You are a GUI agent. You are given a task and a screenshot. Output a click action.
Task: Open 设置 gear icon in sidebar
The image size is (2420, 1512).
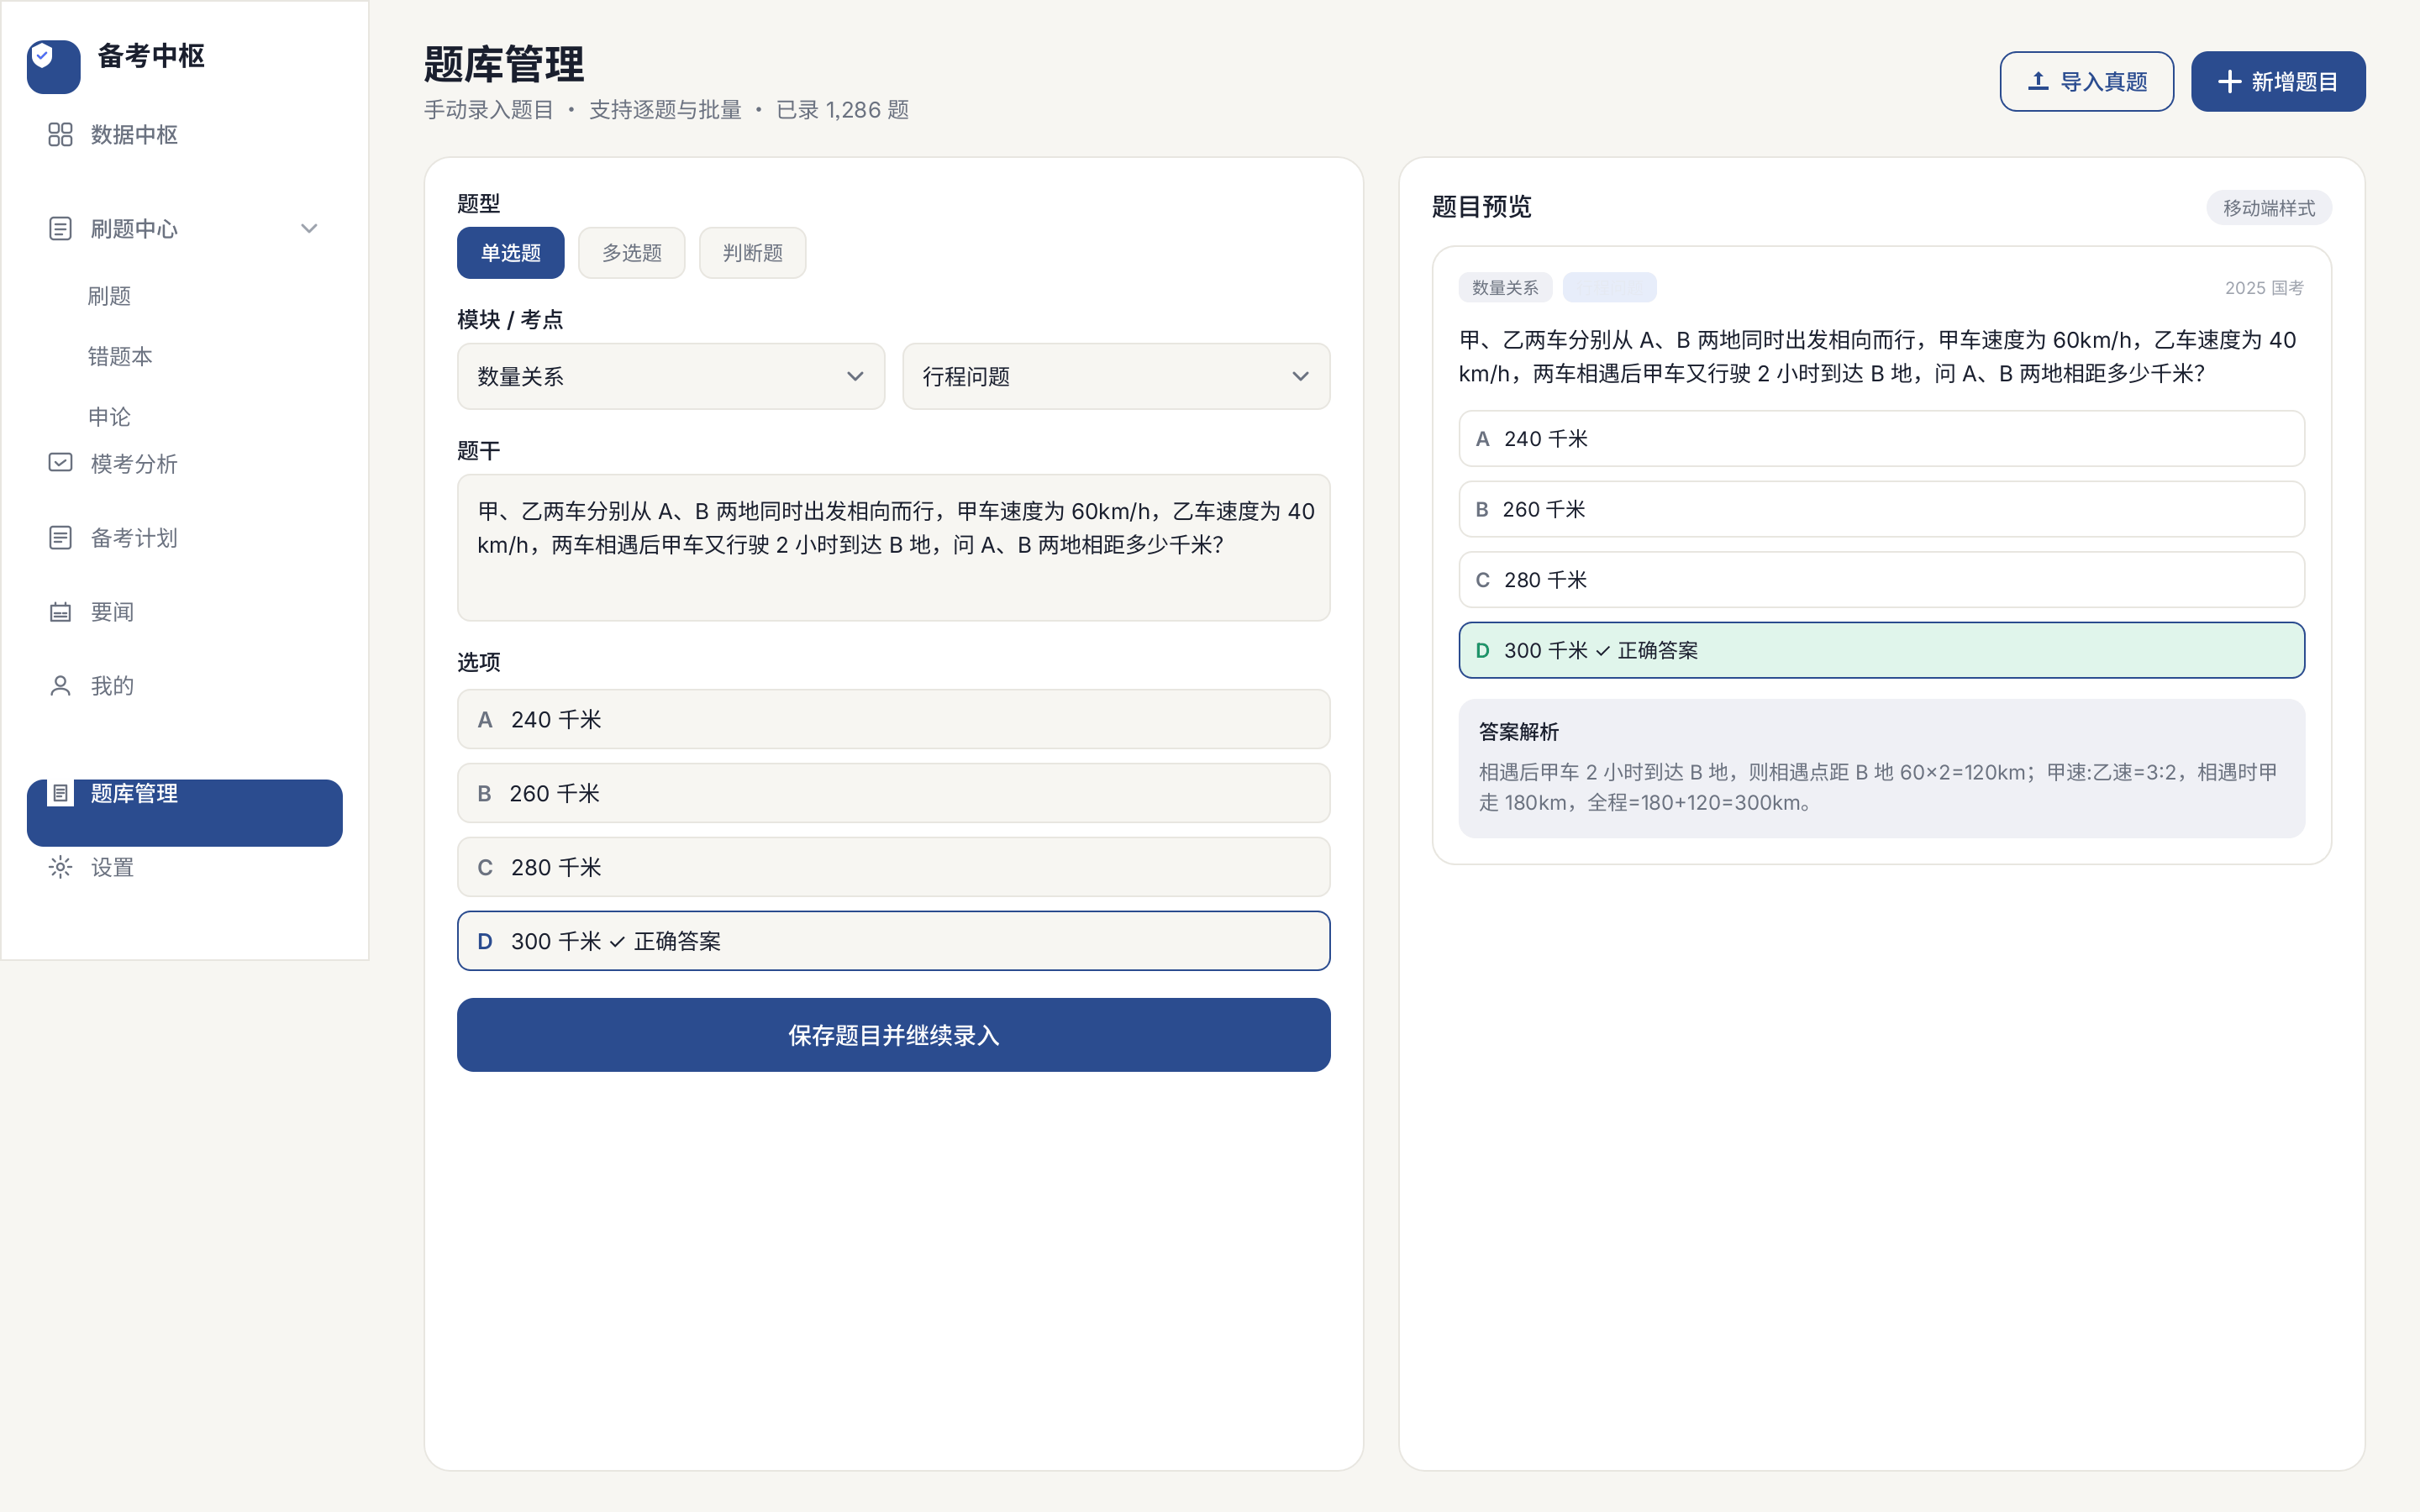coord(60,867)
